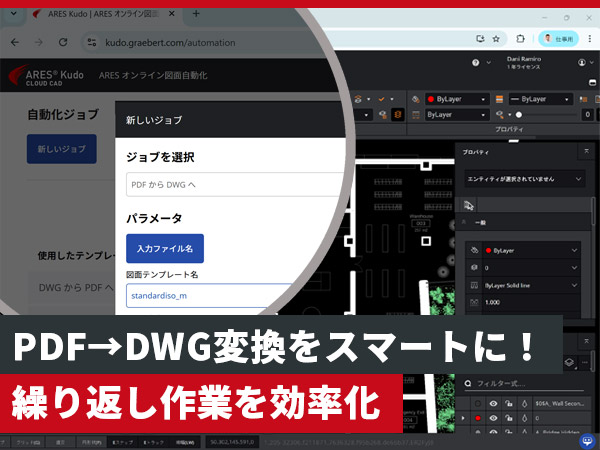Toggle lock of Wall Secon layer
This screenshot has width=600, height=450.
(x=509, y=403)
